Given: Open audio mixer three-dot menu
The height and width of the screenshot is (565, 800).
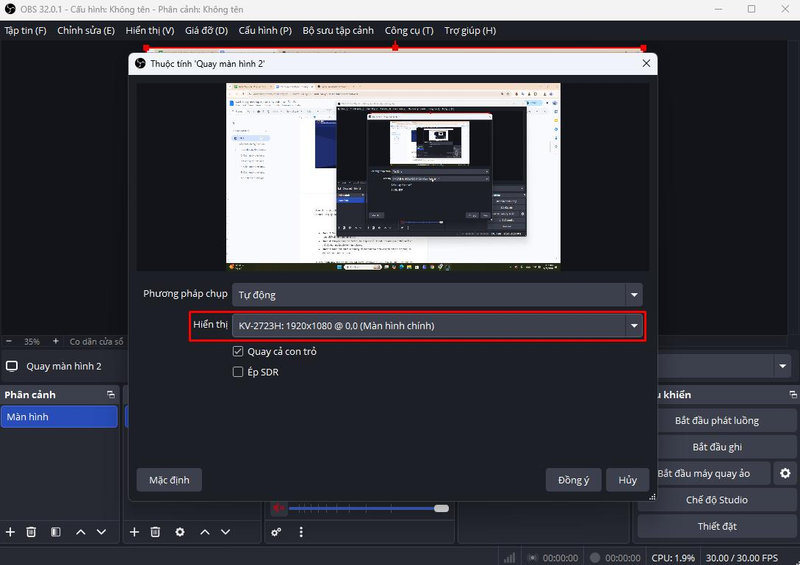Looking at the screenshot, I should 301,532.
